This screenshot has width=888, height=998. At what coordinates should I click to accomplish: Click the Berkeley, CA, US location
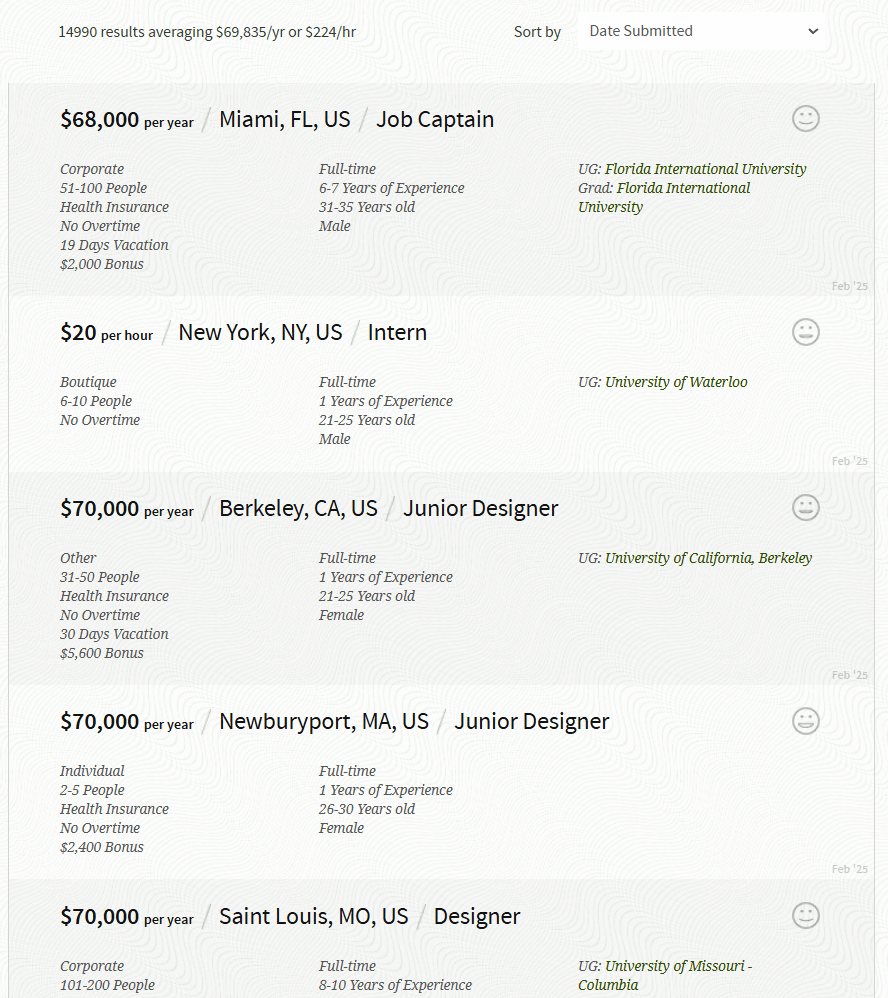coord(298,509)
